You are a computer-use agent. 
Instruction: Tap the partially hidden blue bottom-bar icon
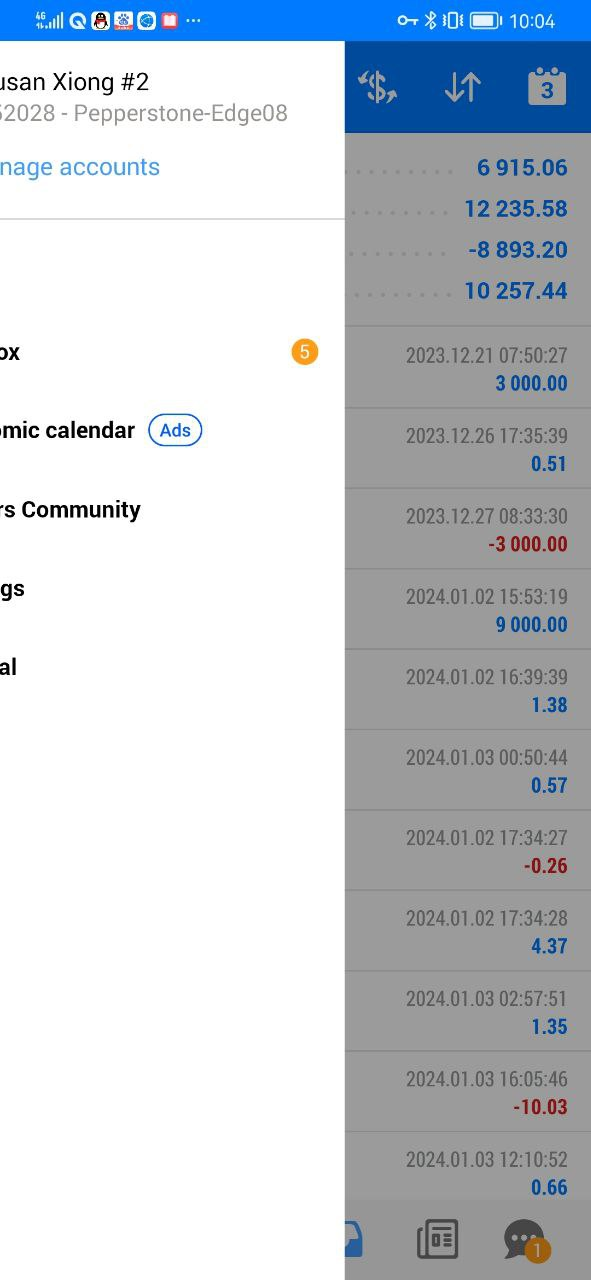click(353, 1239)
